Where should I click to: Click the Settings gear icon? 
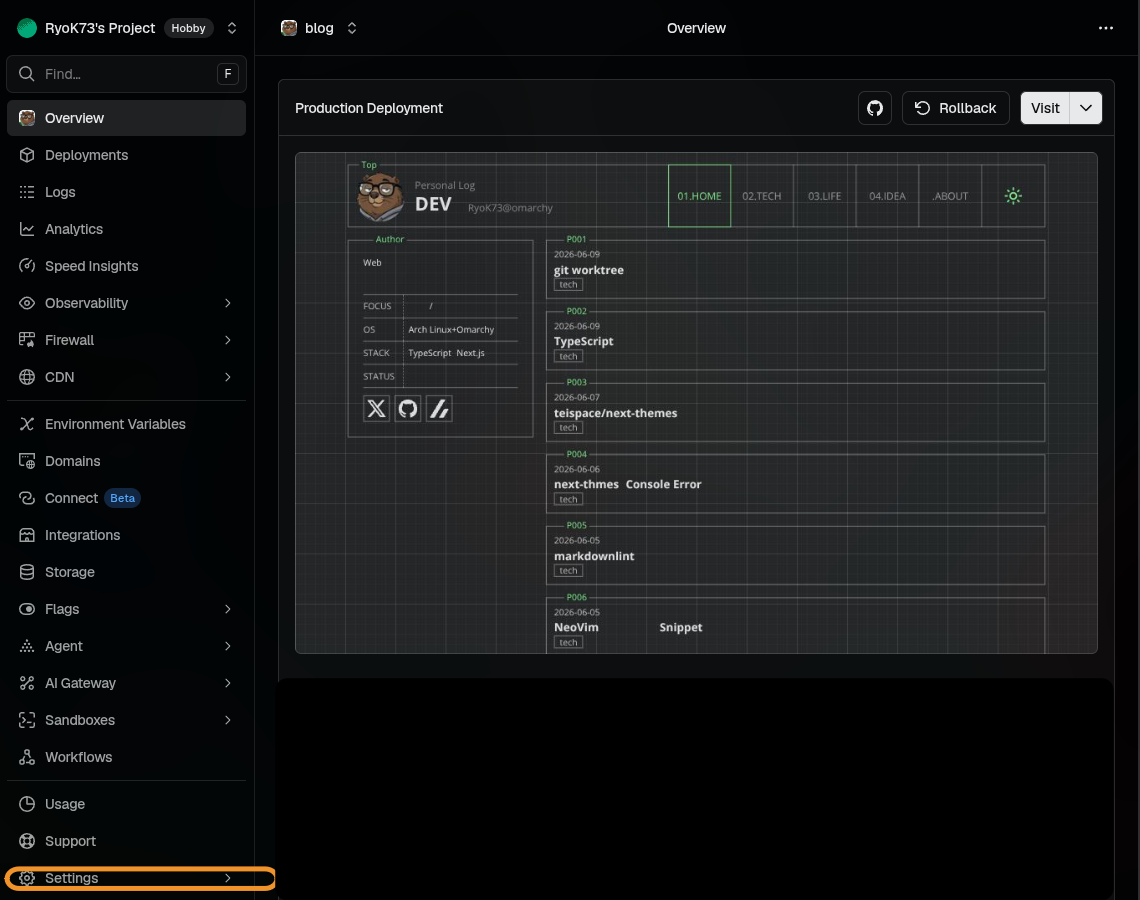pyautogui.click(x=27, y=878)
